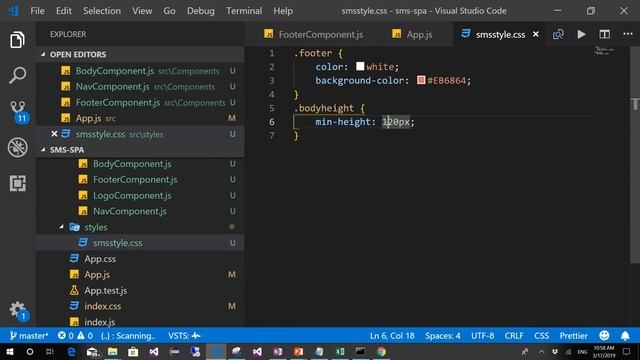Open App.js in SMS-SPA file tree

pyautogui.click(x=140, y=274)
